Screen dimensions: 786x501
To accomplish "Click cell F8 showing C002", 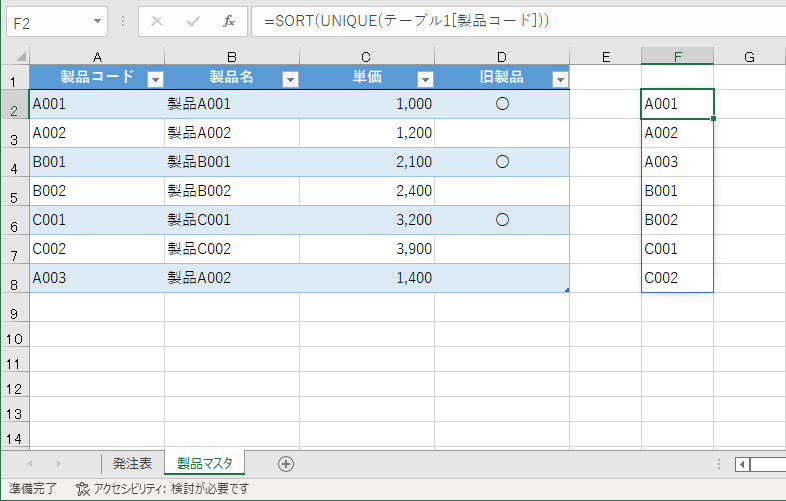I will [677, 278].
